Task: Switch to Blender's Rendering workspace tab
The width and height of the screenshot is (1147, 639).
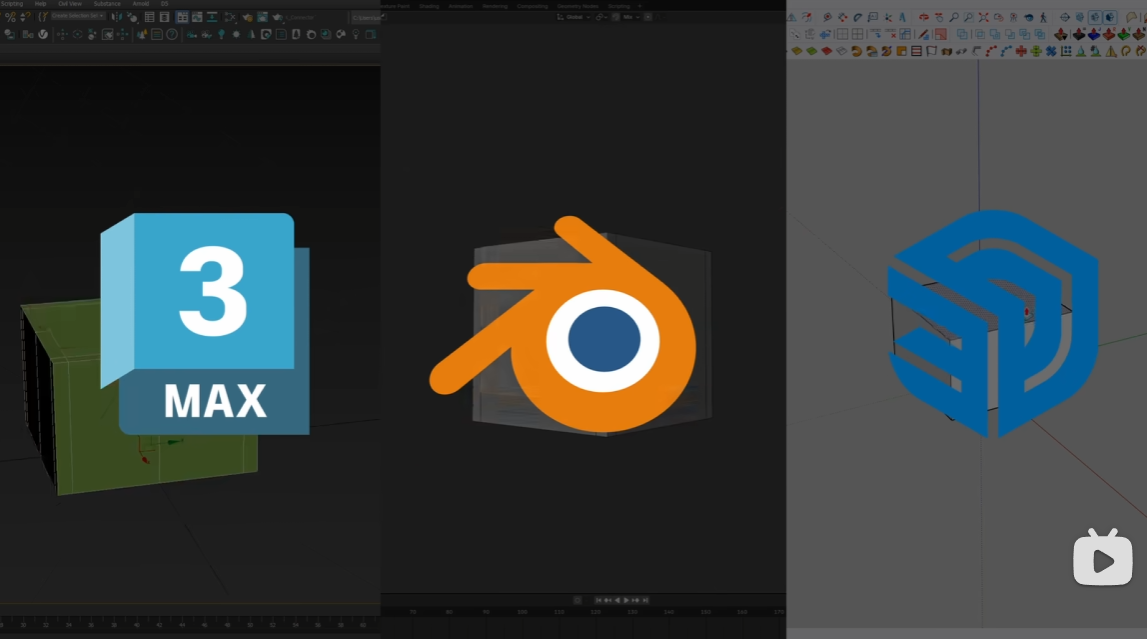Action: pos(495,6)
